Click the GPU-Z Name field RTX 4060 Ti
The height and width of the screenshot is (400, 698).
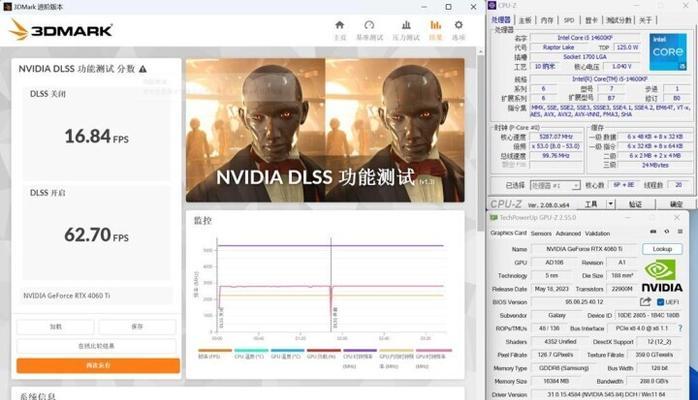pos(584,249)
